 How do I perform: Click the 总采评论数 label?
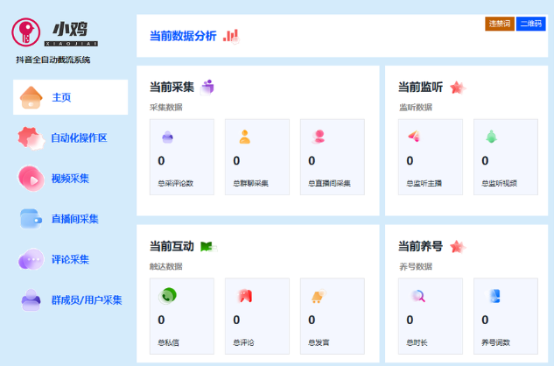tap(176, 183)
